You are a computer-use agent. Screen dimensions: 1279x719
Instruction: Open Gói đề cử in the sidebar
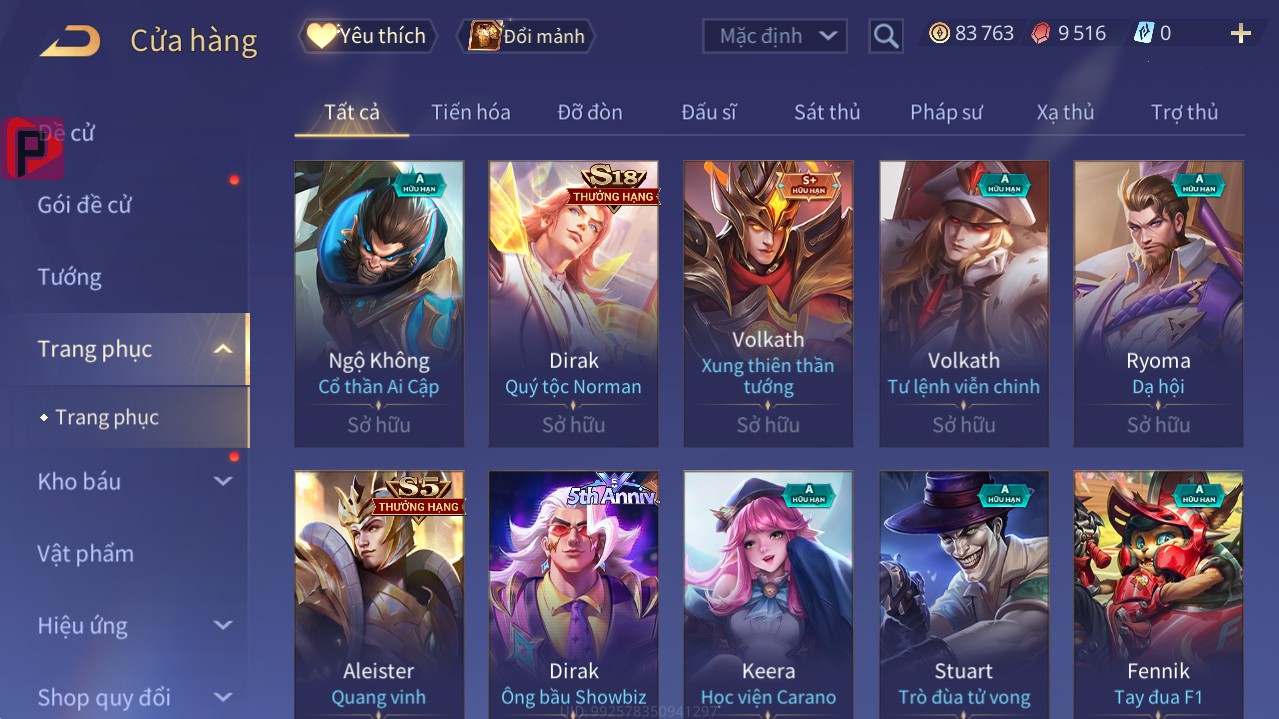(85, 205)
